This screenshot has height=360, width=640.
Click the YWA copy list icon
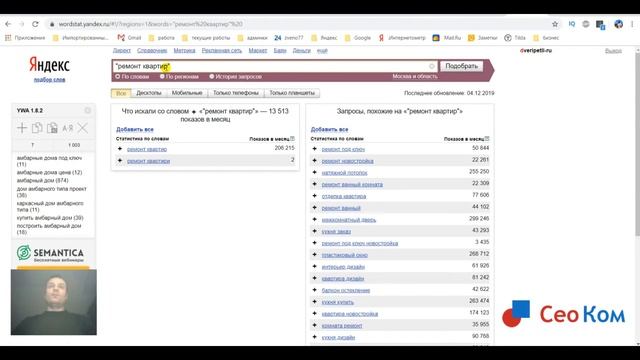pos(37,128)
